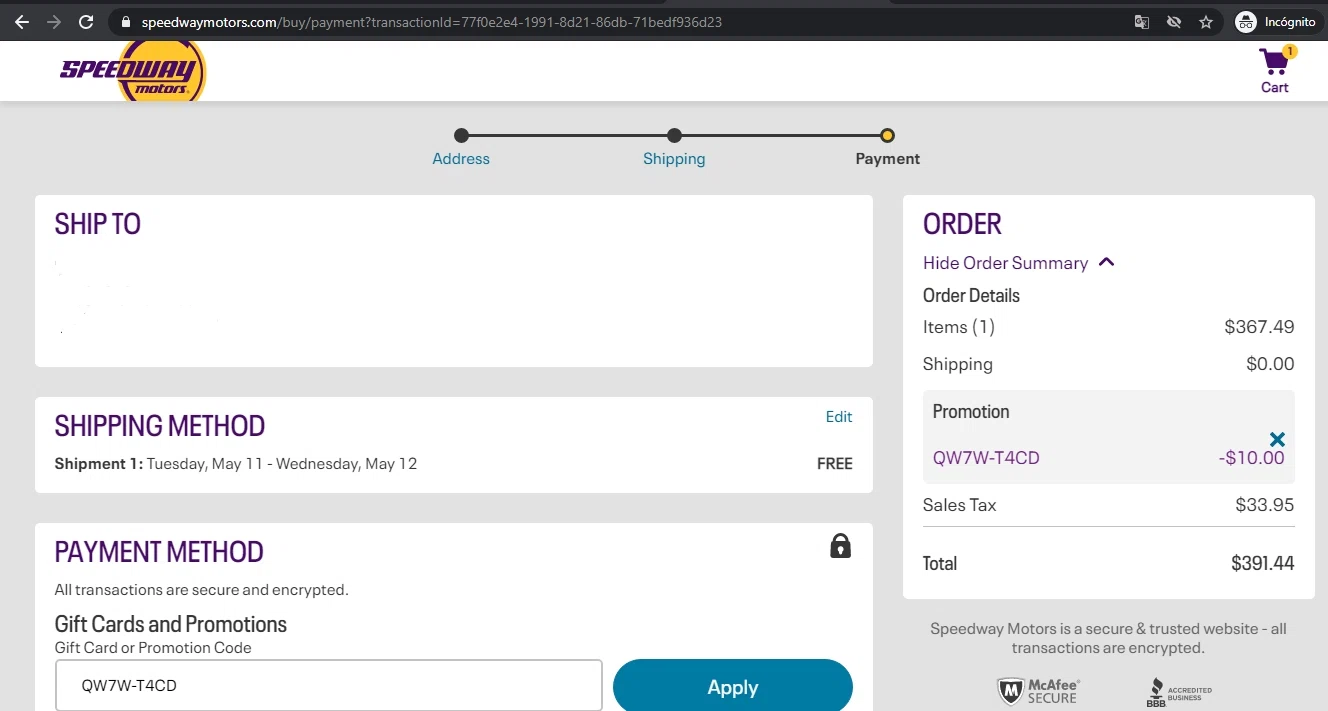Click Hide Order Summary link
Viewport: 1328px width, 711px height.
[1005, 263]
